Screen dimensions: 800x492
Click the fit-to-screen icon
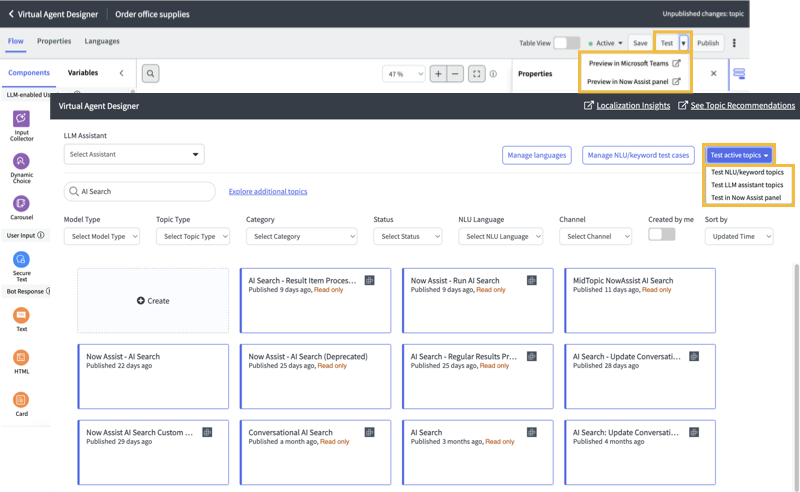477,74
